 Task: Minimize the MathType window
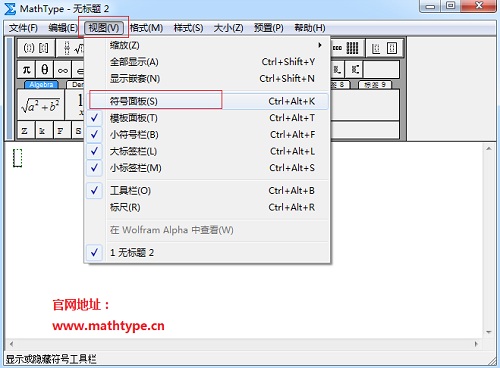coord(430,6)
